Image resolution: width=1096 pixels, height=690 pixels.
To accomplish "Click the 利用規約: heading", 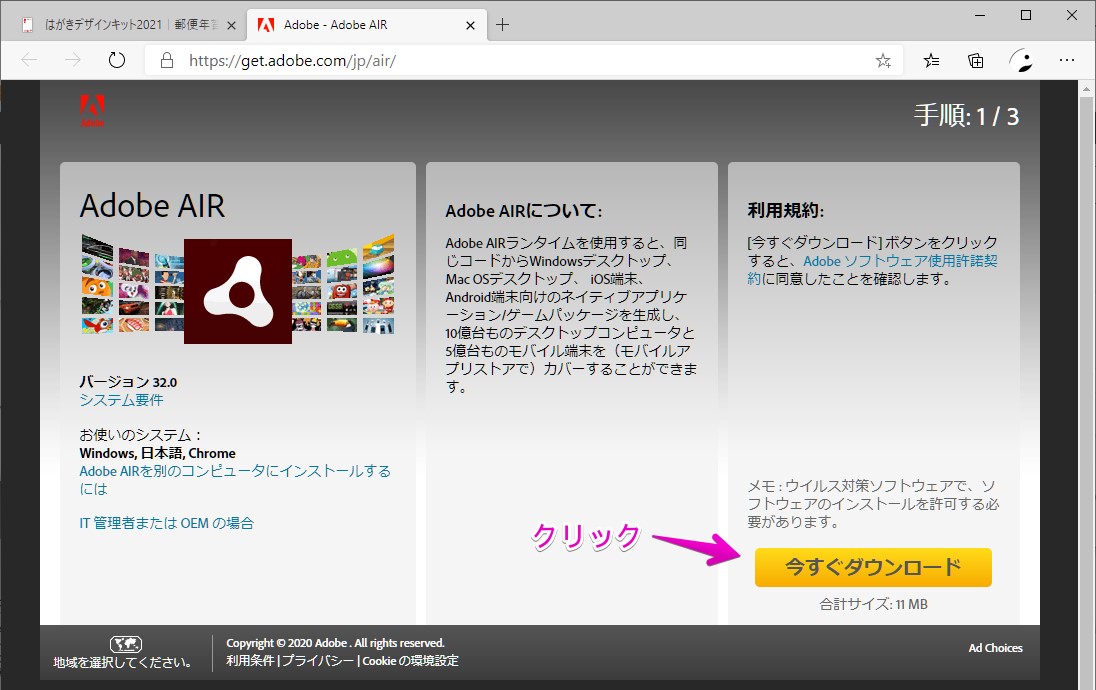I will point(786,210).
